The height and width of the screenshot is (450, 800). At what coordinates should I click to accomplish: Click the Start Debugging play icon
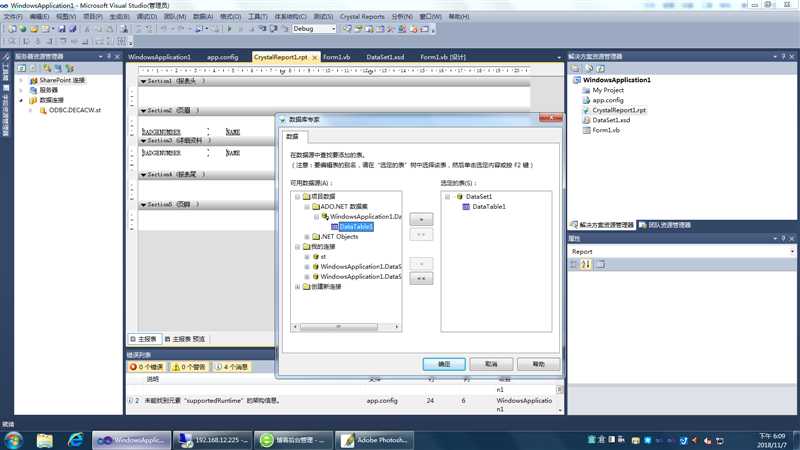pyautogui.click(x=230, y=29)
